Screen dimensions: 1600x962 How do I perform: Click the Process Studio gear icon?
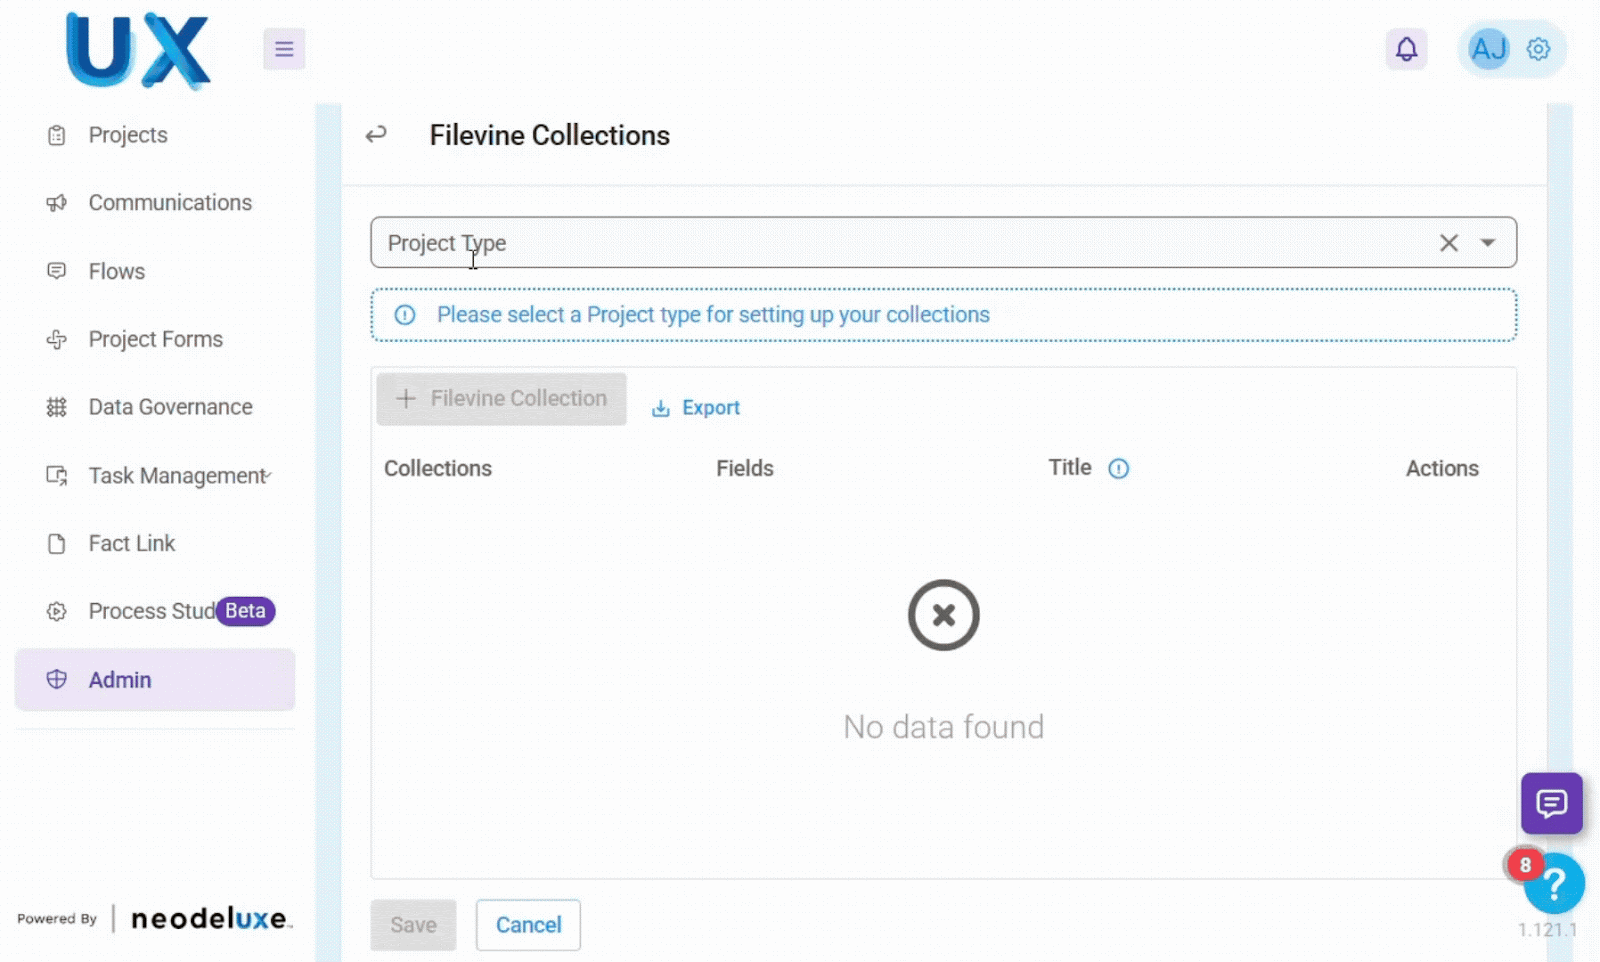click(57, 611)
